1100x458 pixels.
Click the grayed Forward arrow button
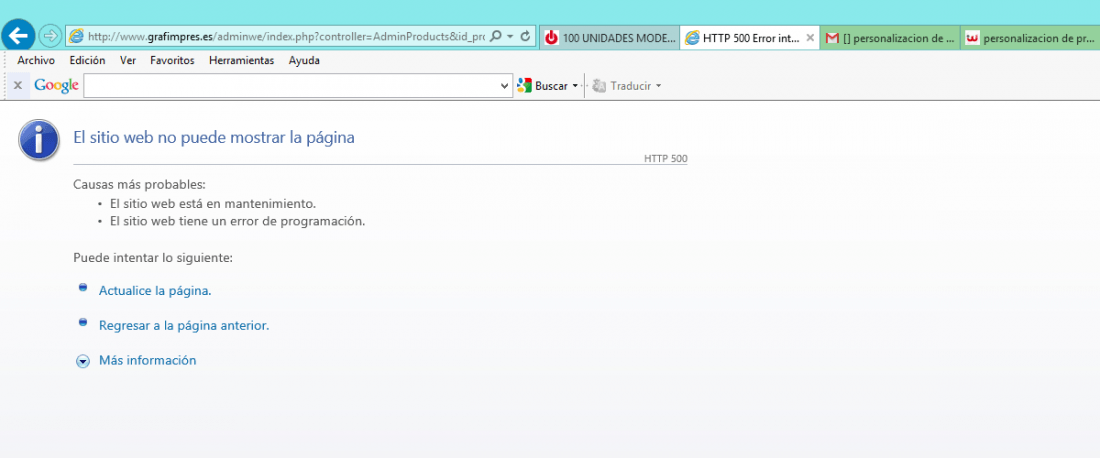tap(50, 35)
